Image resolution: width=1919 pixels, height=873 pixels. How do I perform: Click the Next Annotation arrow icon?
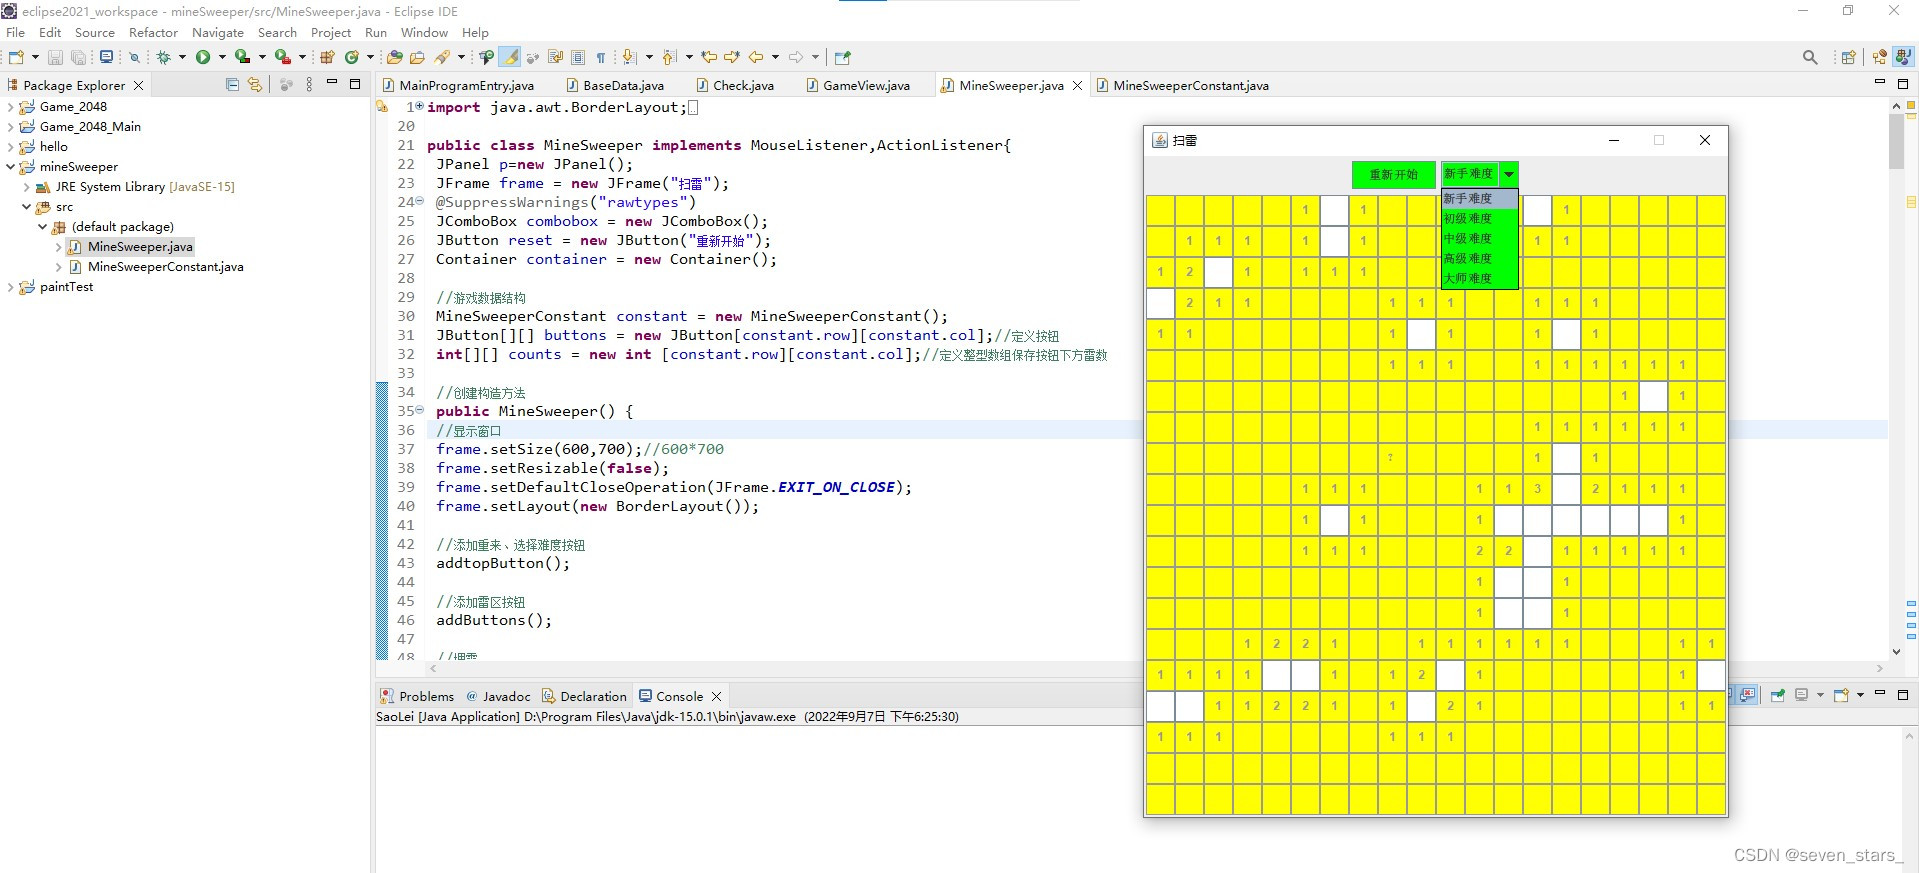pos(629,57)
